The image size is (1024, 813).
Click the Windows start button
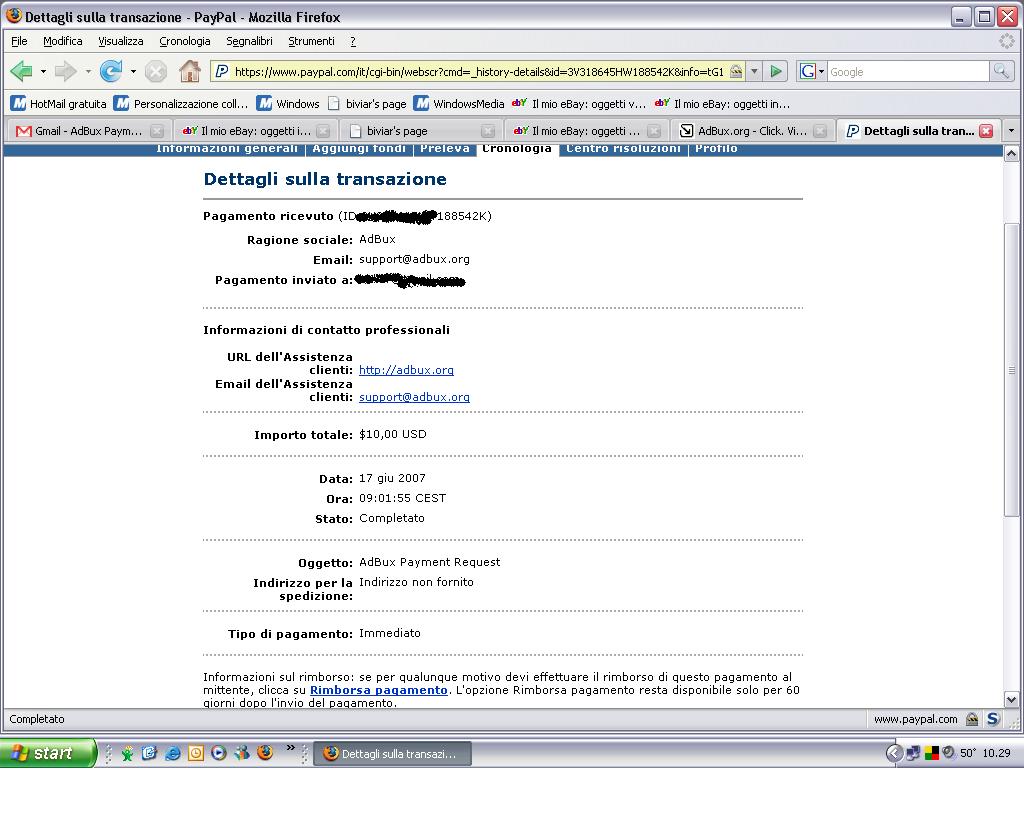(48, 753)
